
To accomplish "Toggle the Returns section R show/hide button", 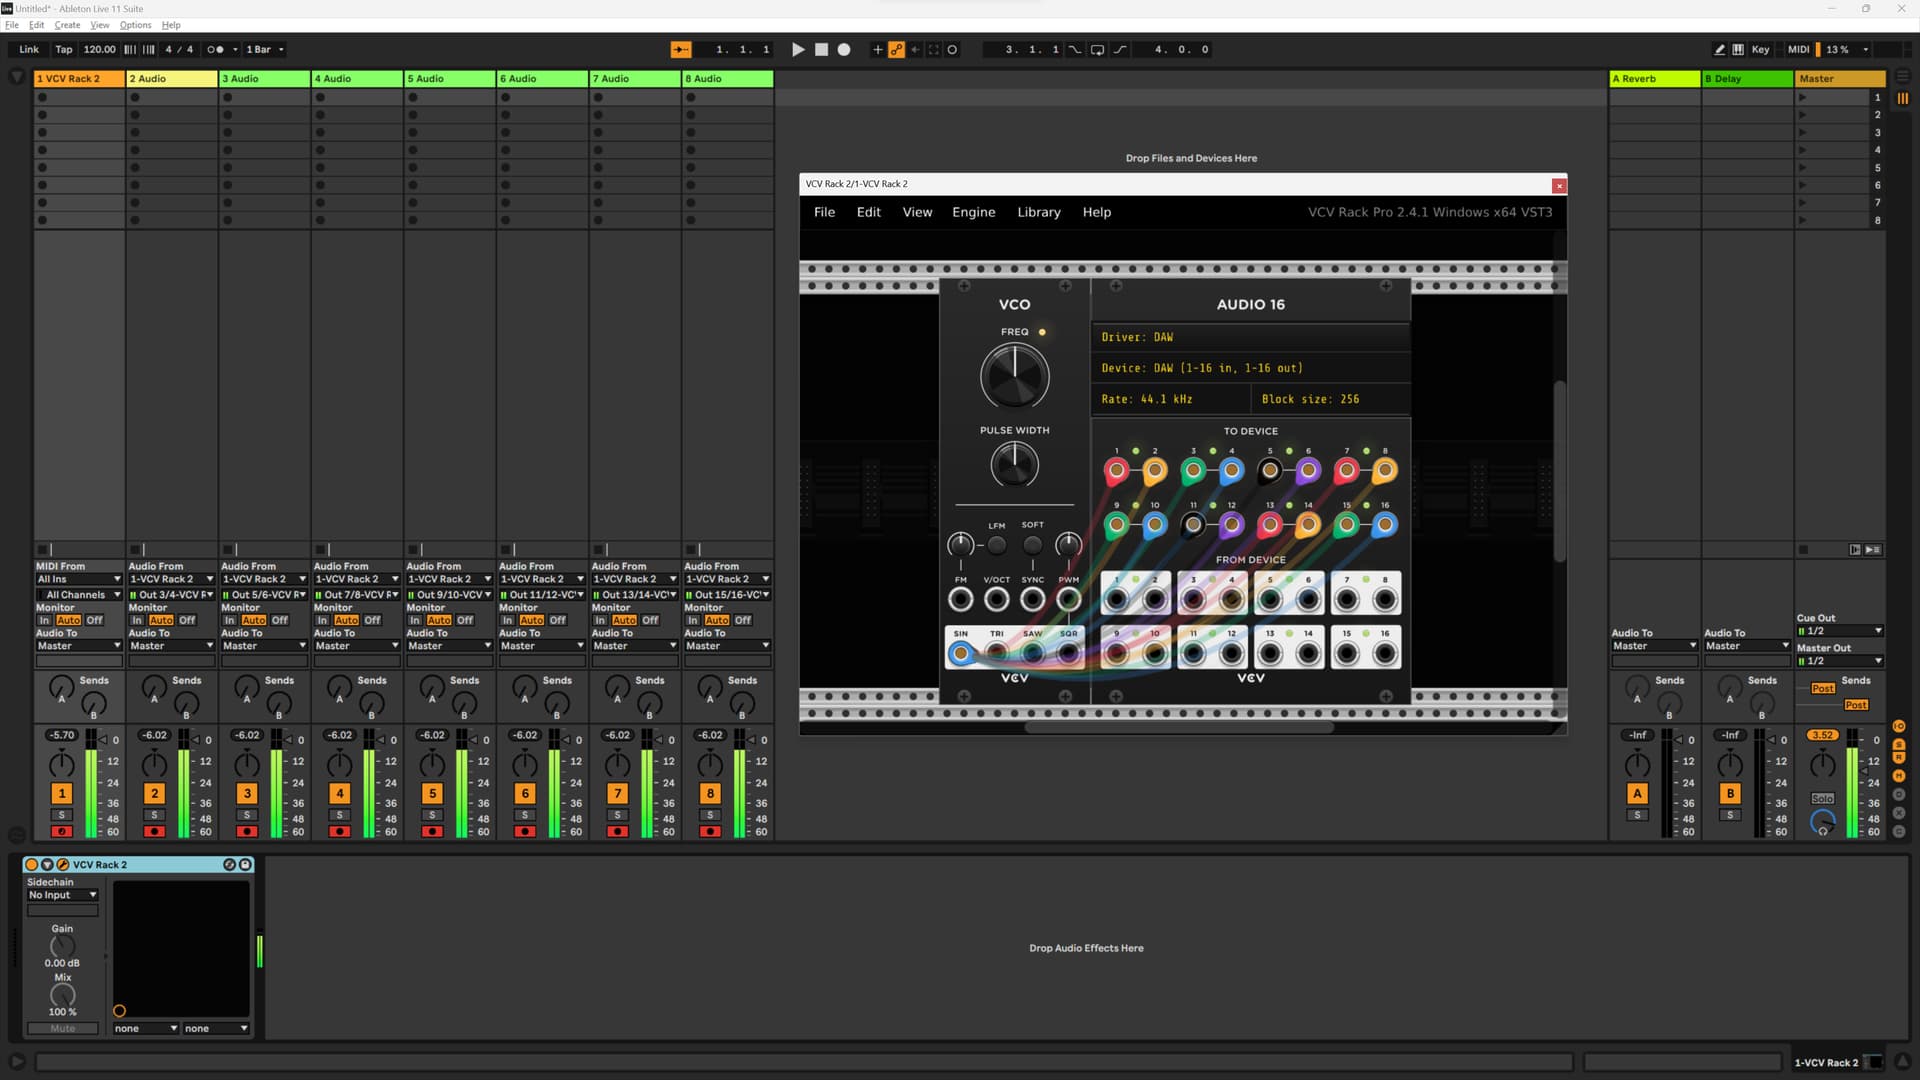I will pyautogui.click(x=1898, y=759).
